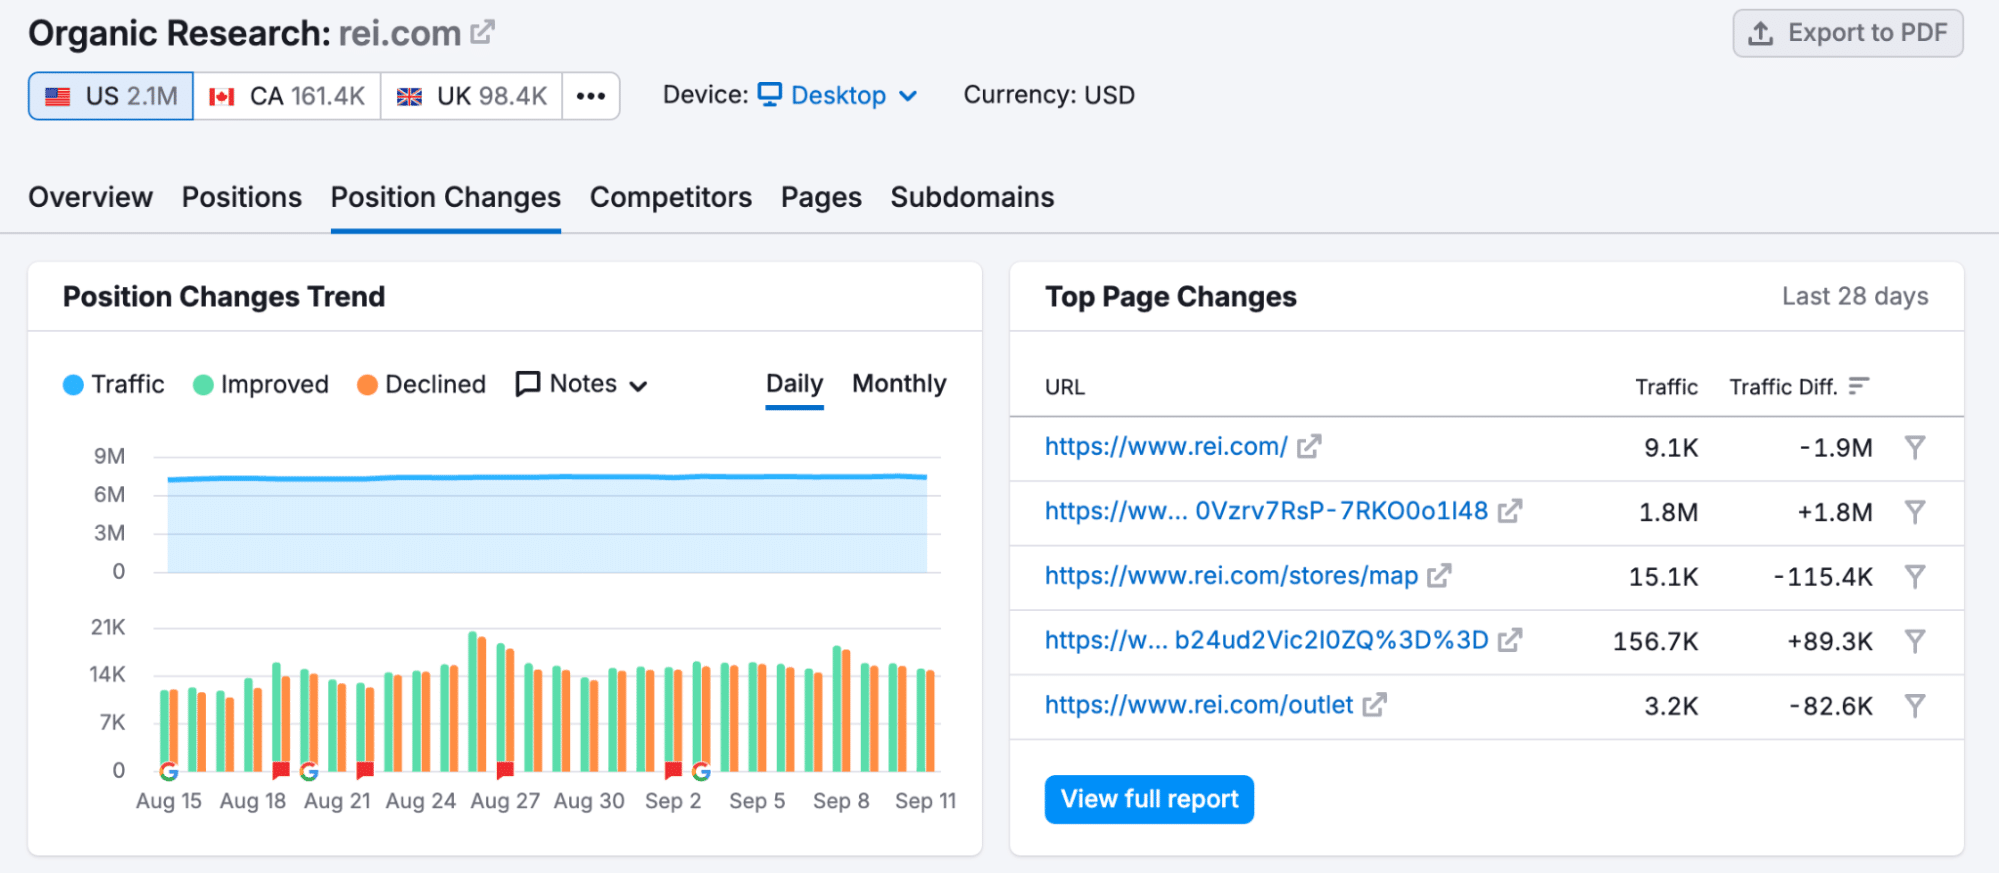Go to the Overview tab
1999x873 pixels.
(x=91, y=197)
